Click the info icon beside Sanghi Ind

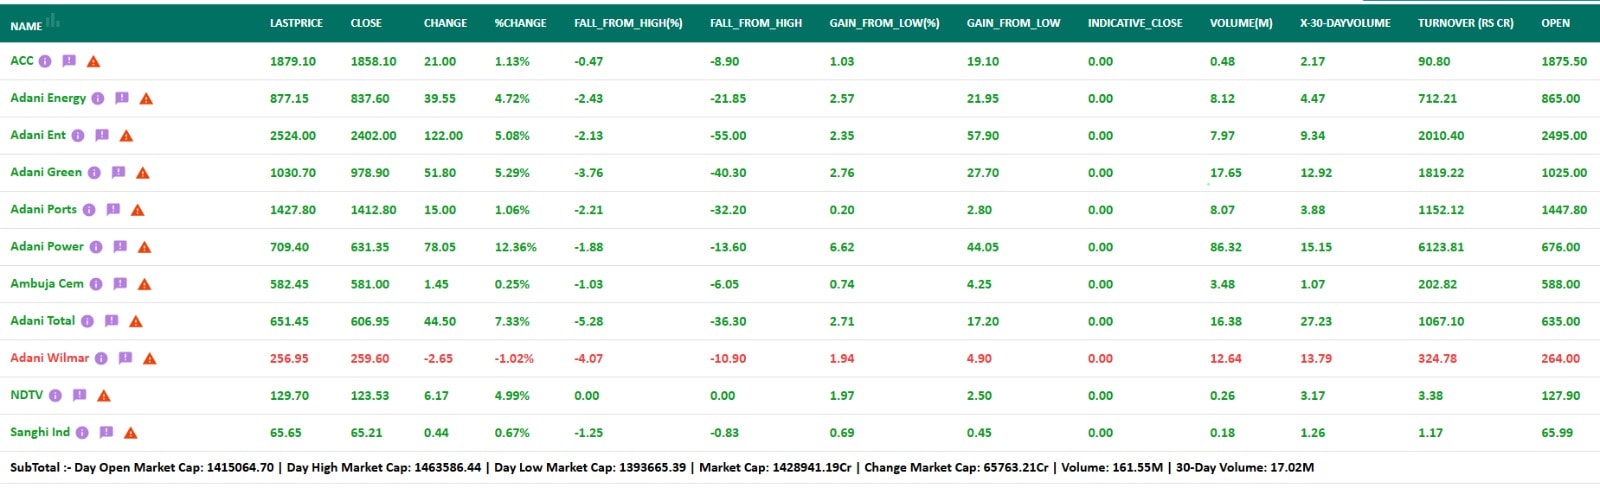point(82,432)
